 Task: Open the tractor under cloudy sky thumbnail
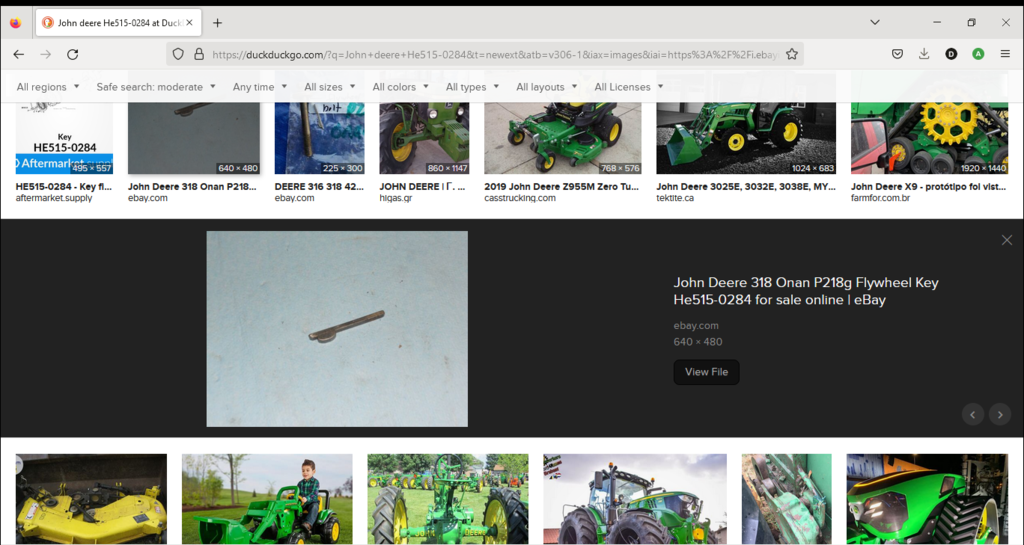coord(635,499)
